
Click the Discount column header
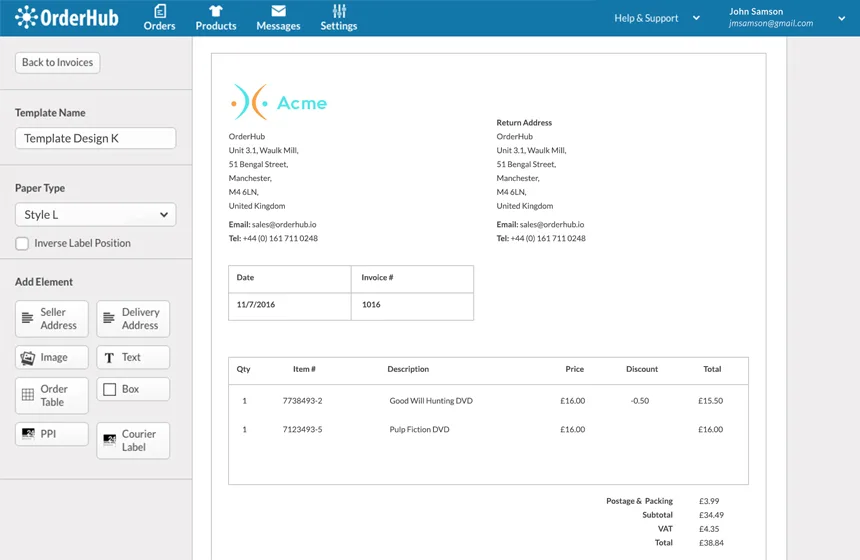pos(642,369)
